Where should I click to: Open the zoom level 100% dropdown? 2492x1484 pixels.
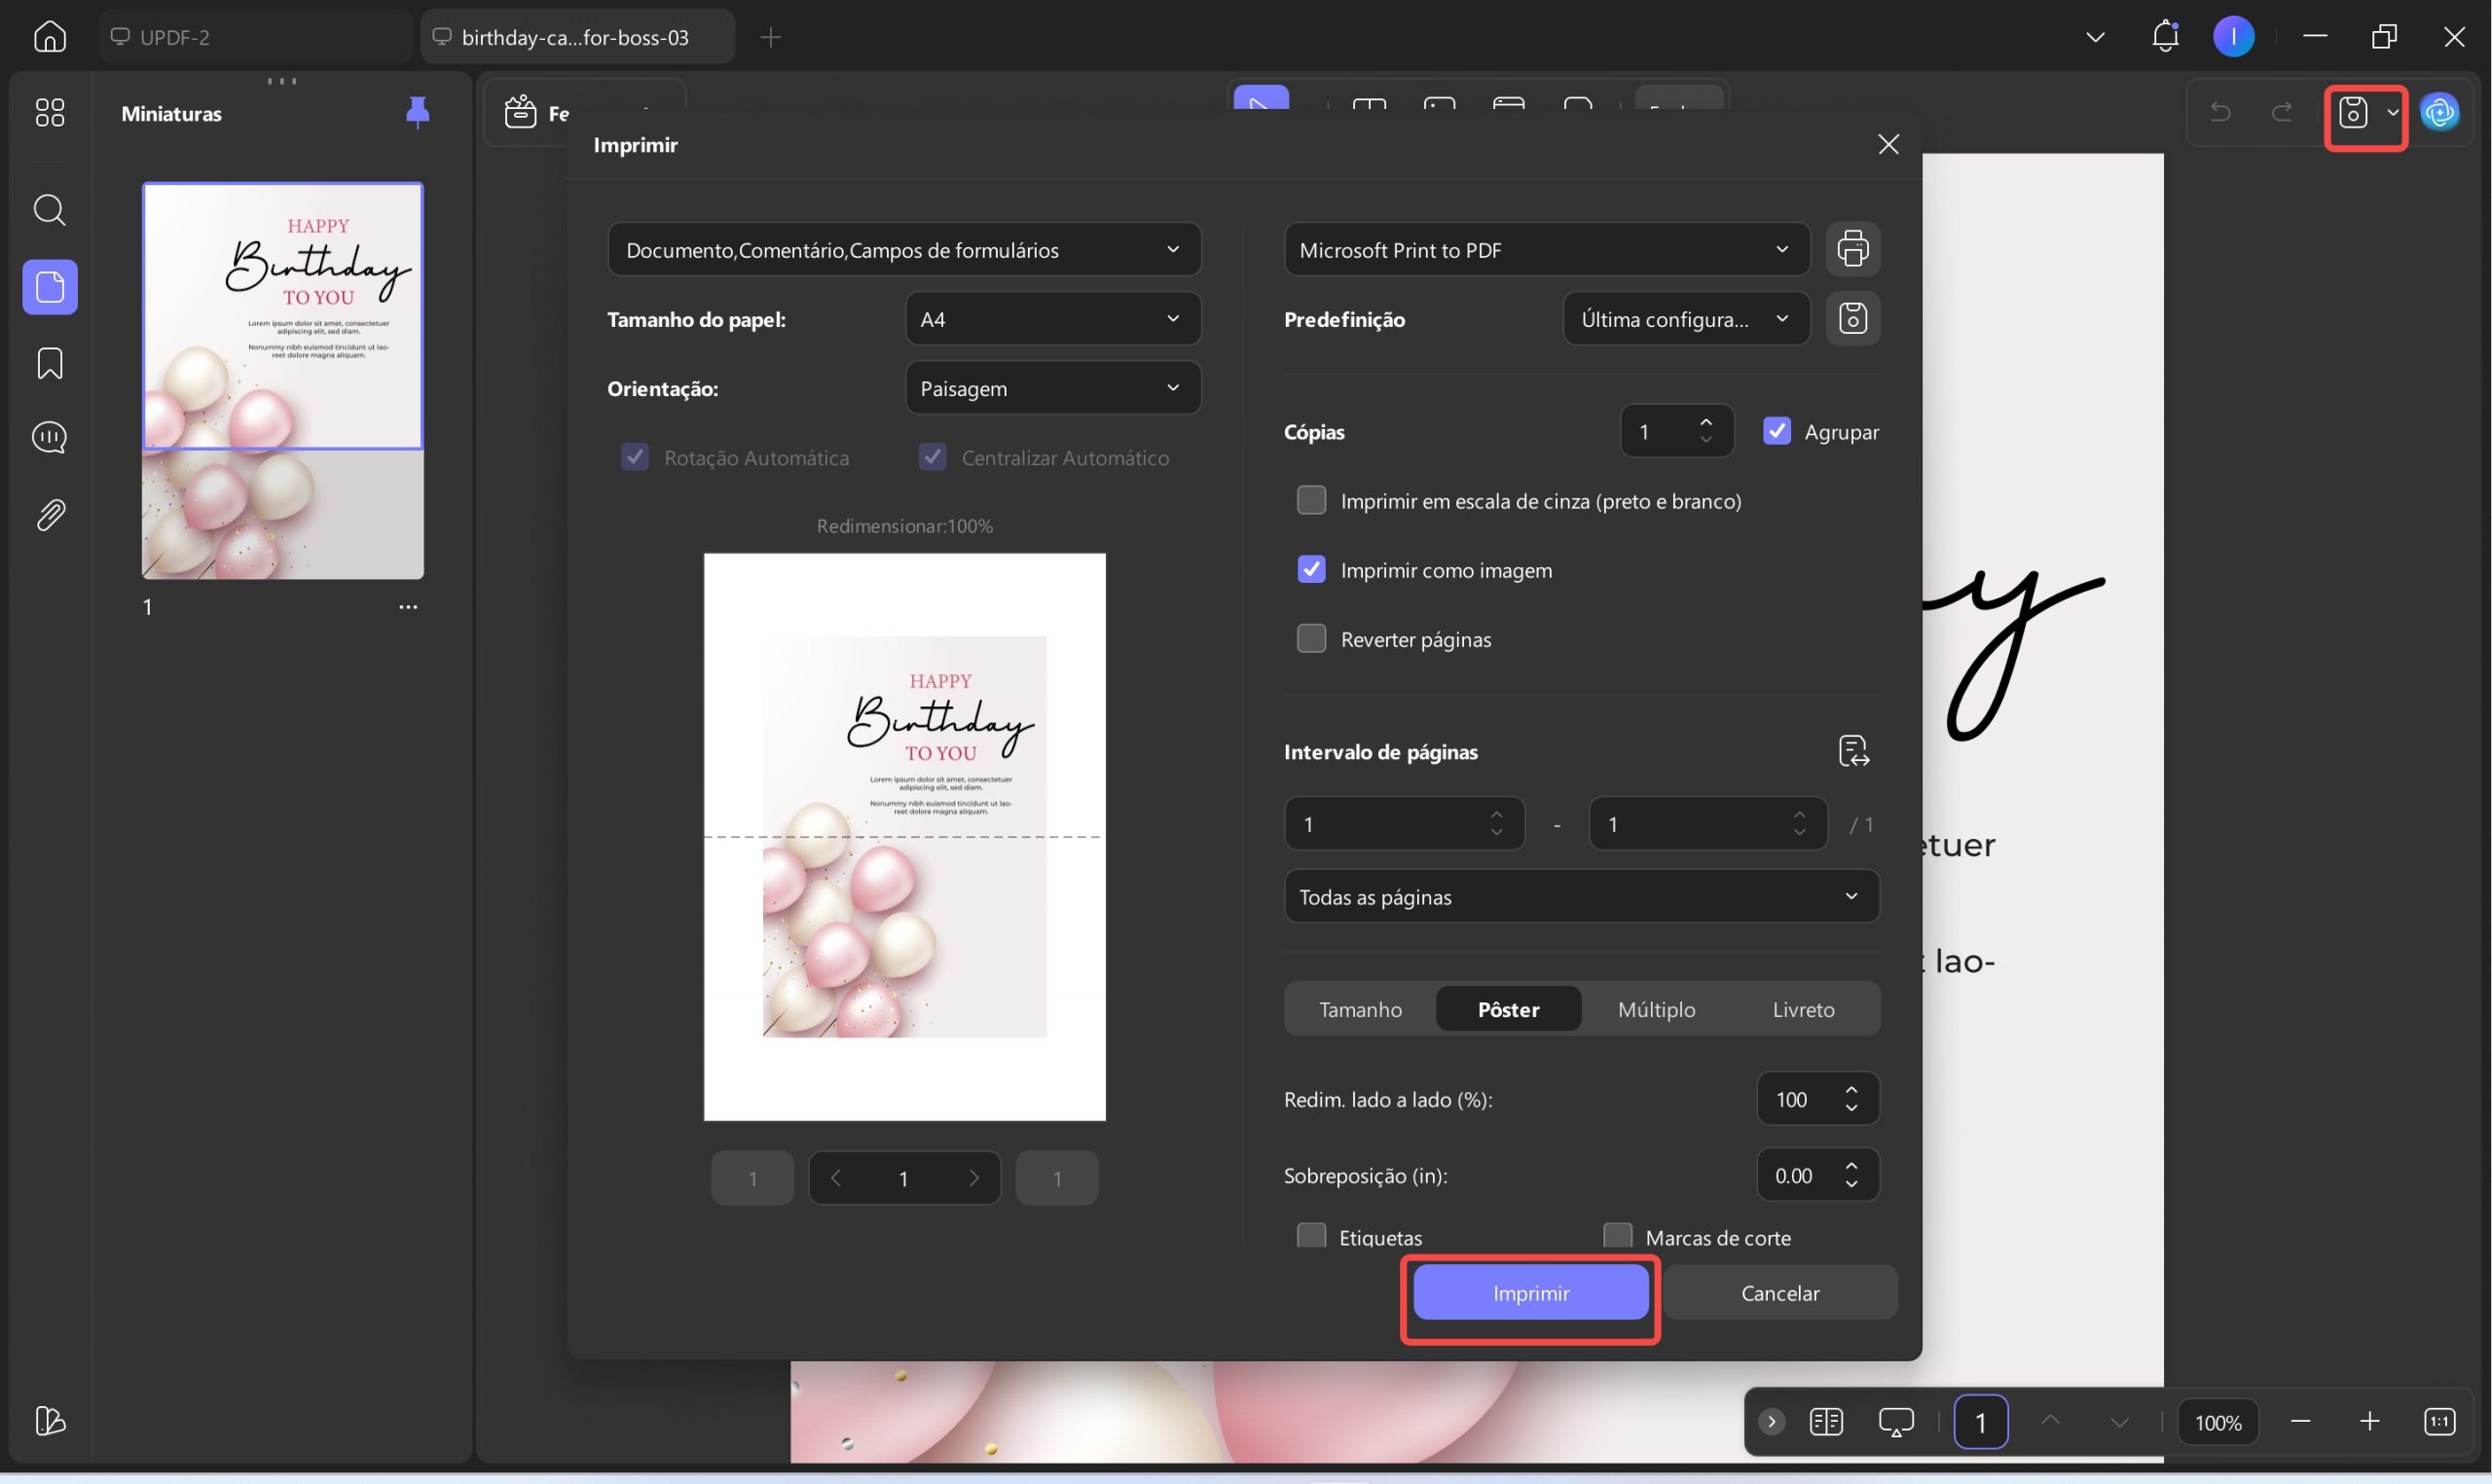2217,1421
